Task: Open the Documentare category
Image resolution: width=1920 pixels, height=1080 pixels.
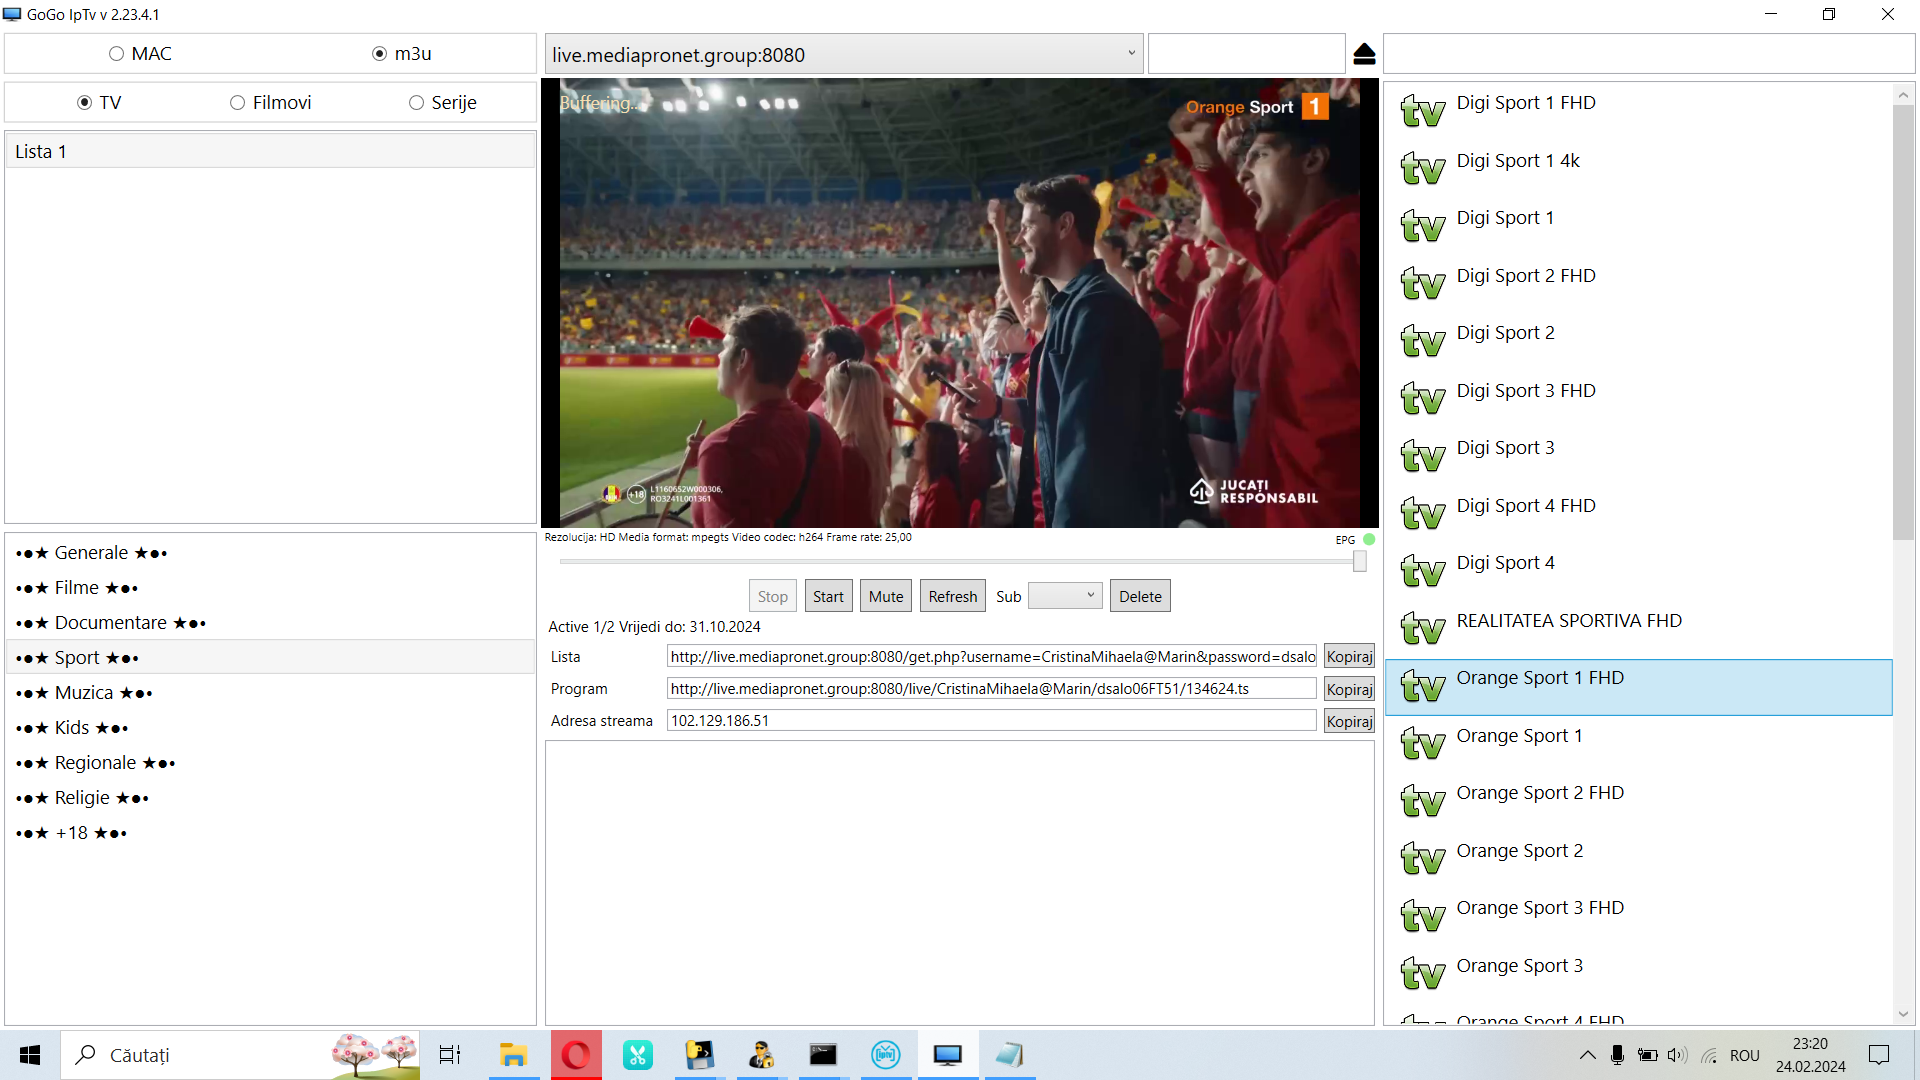Action: [270, 623]
